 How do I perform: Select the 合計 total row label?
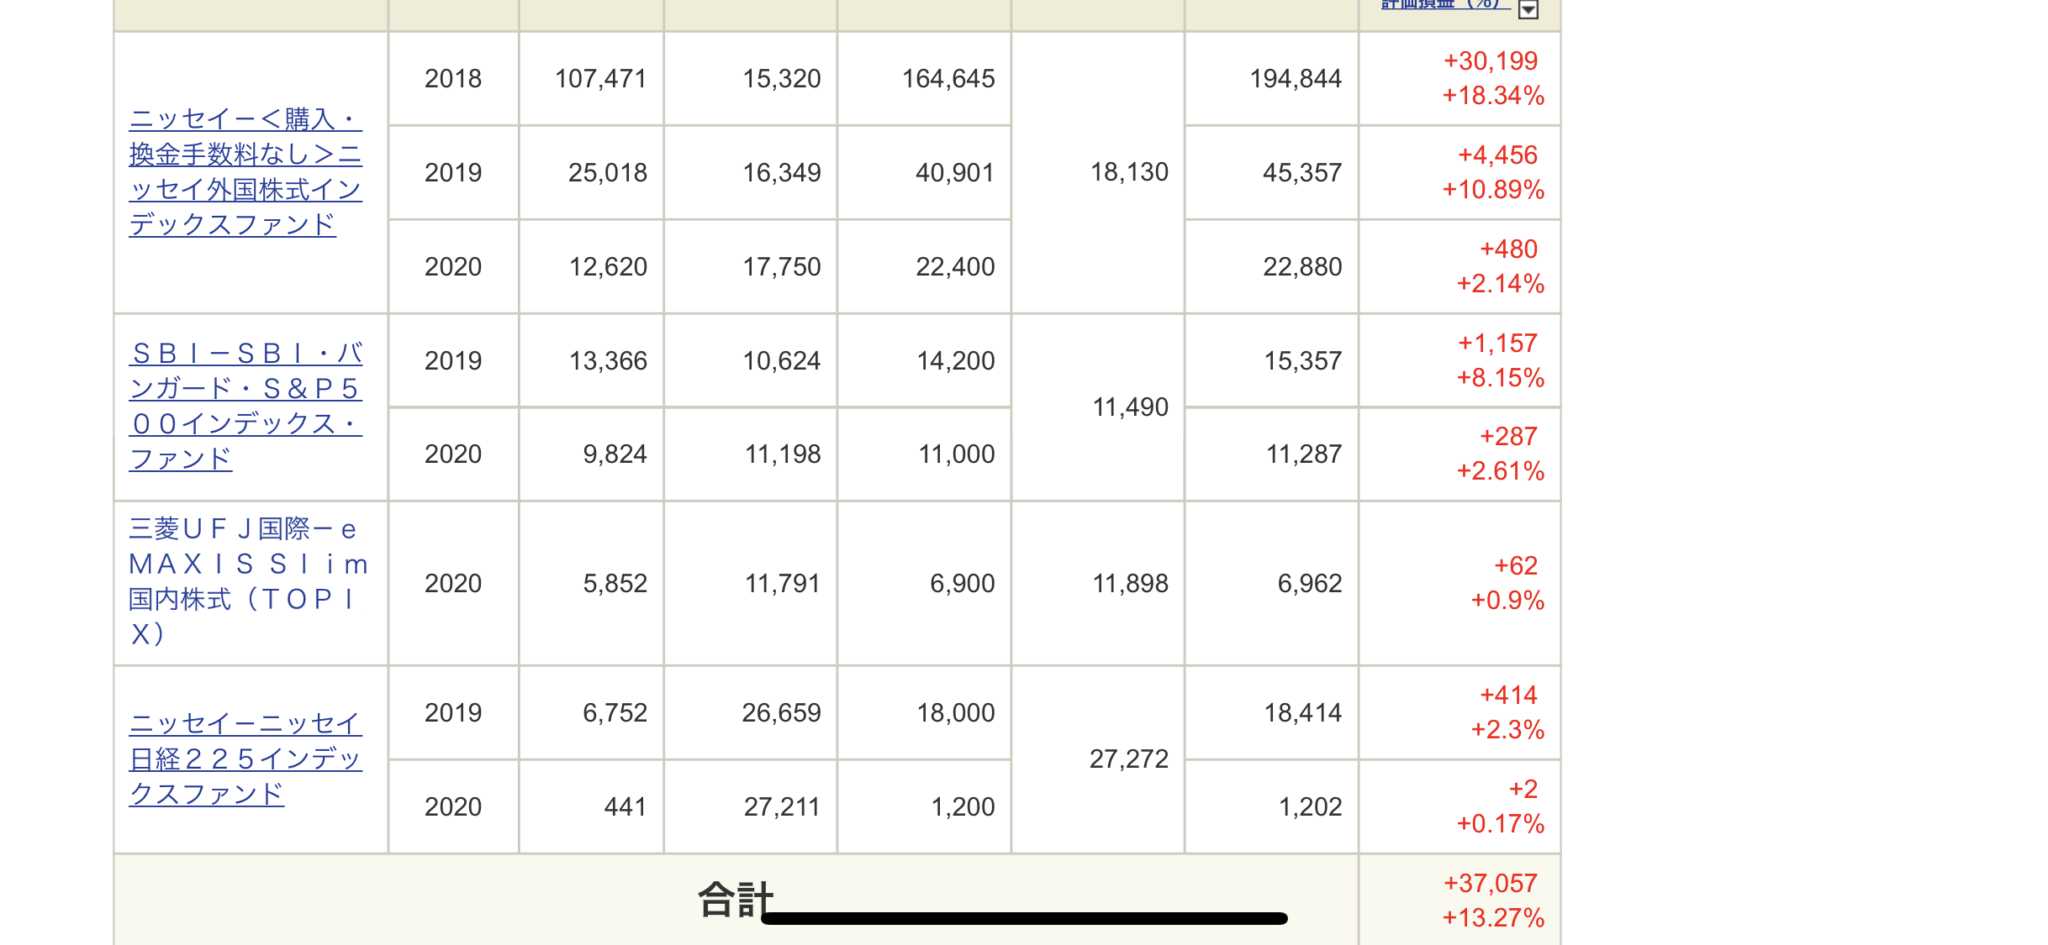[735, 899]
